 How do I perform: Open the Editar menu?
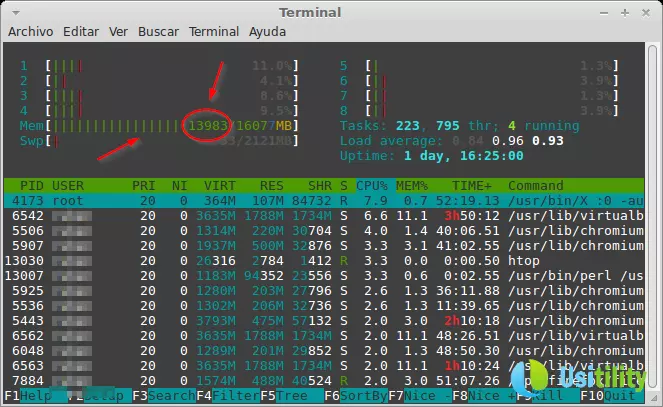click(81, 32)
